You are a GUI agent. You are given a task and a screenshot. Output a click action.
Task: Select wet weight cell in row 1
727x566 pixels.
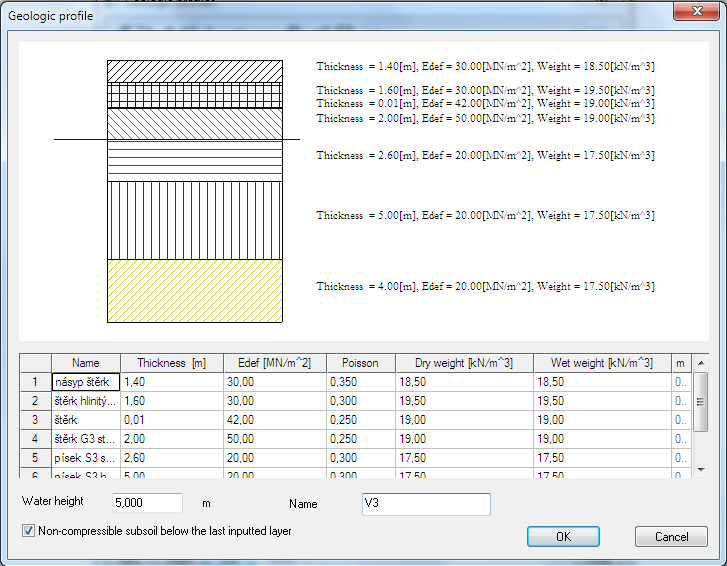click(x=602, y=382)
